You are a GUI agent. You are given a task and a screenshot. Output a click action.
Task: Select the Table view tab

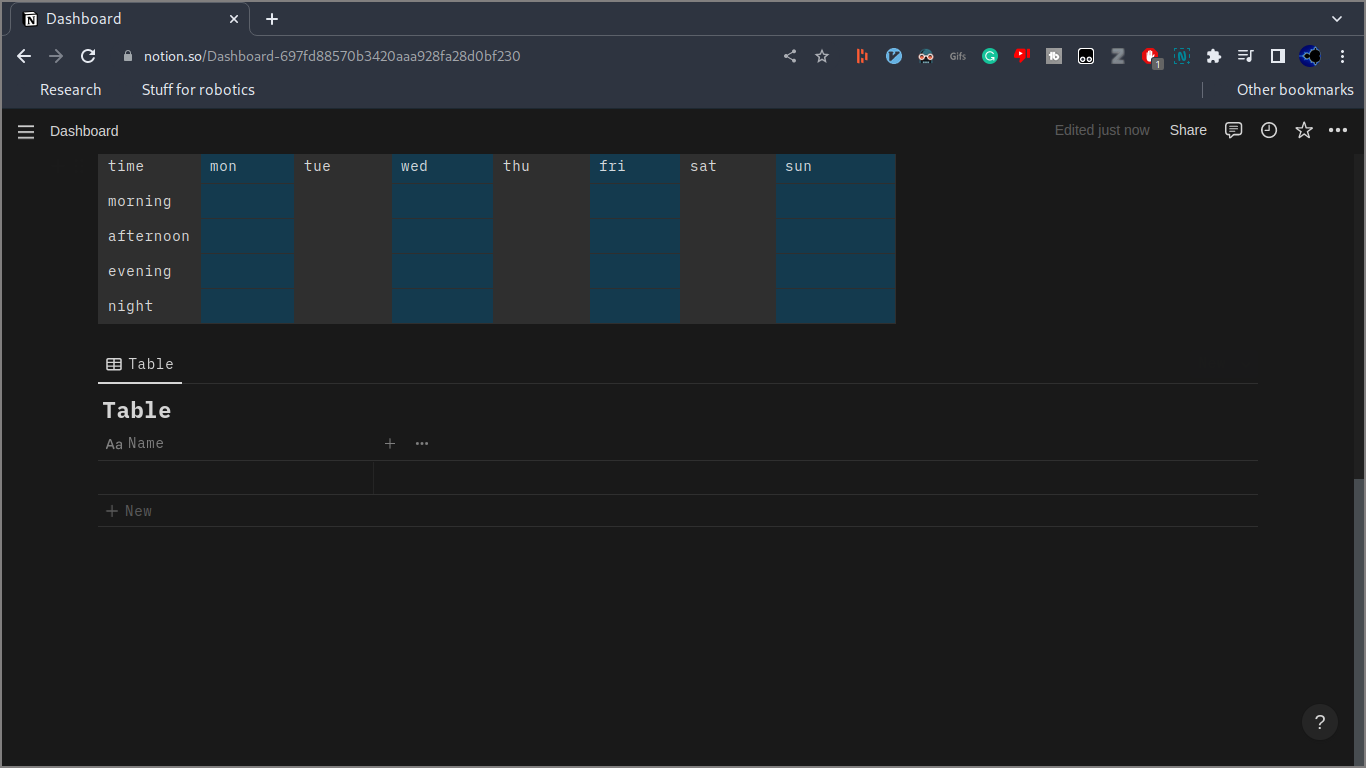140,364
